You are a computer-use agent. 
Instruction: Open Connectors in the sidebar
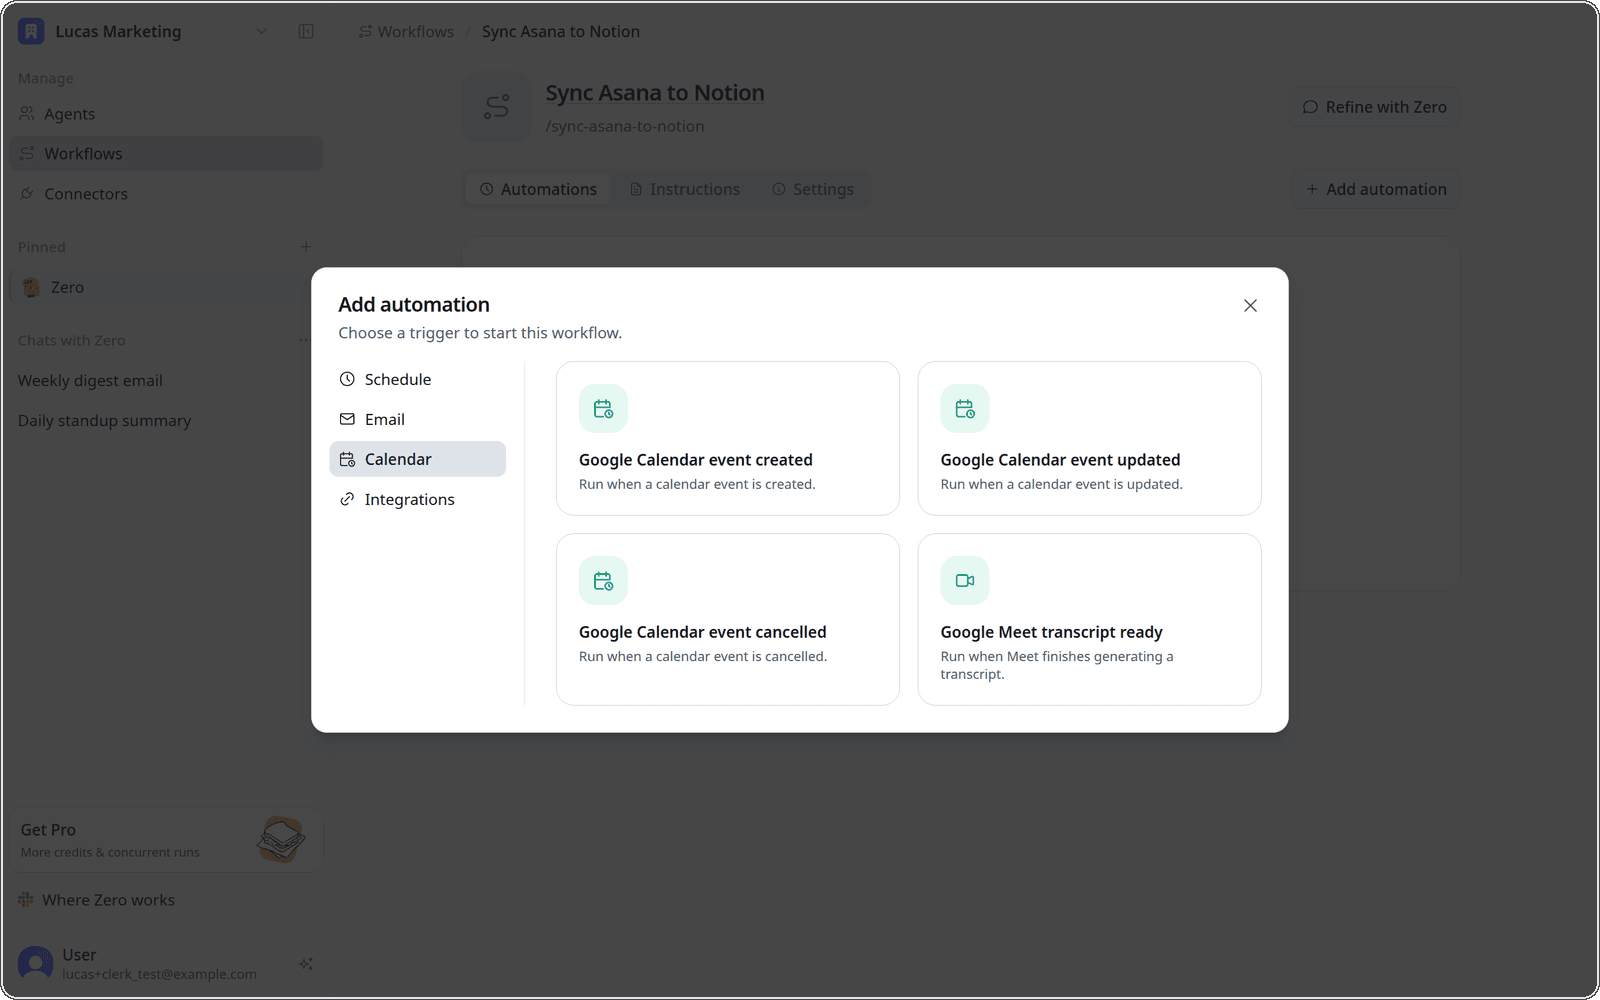tap(166, 194)
